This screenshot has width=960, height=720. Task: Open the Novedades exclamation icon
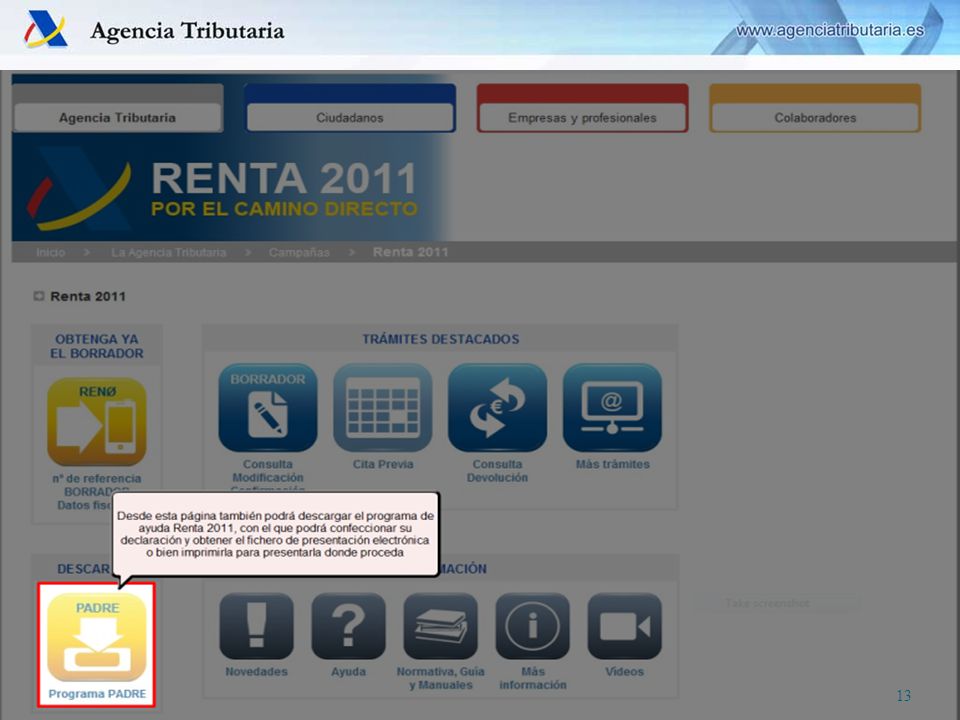point(257,626)
